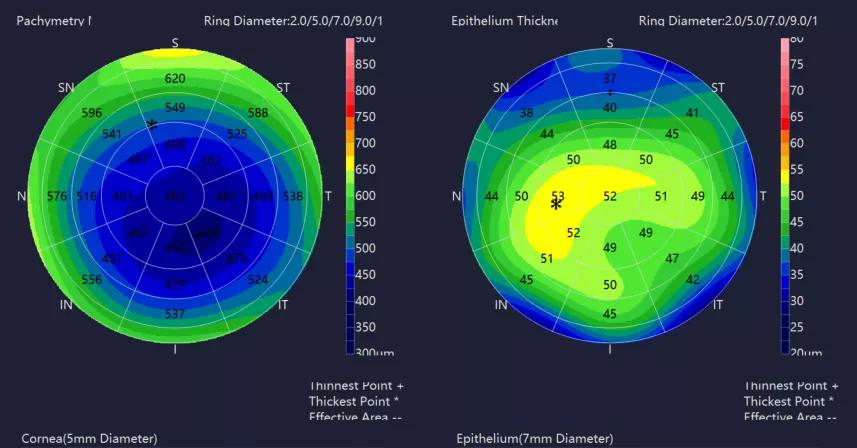Click the 75 label on epithelium scale
Screen dimensions: 857x448
click(797, 64)
